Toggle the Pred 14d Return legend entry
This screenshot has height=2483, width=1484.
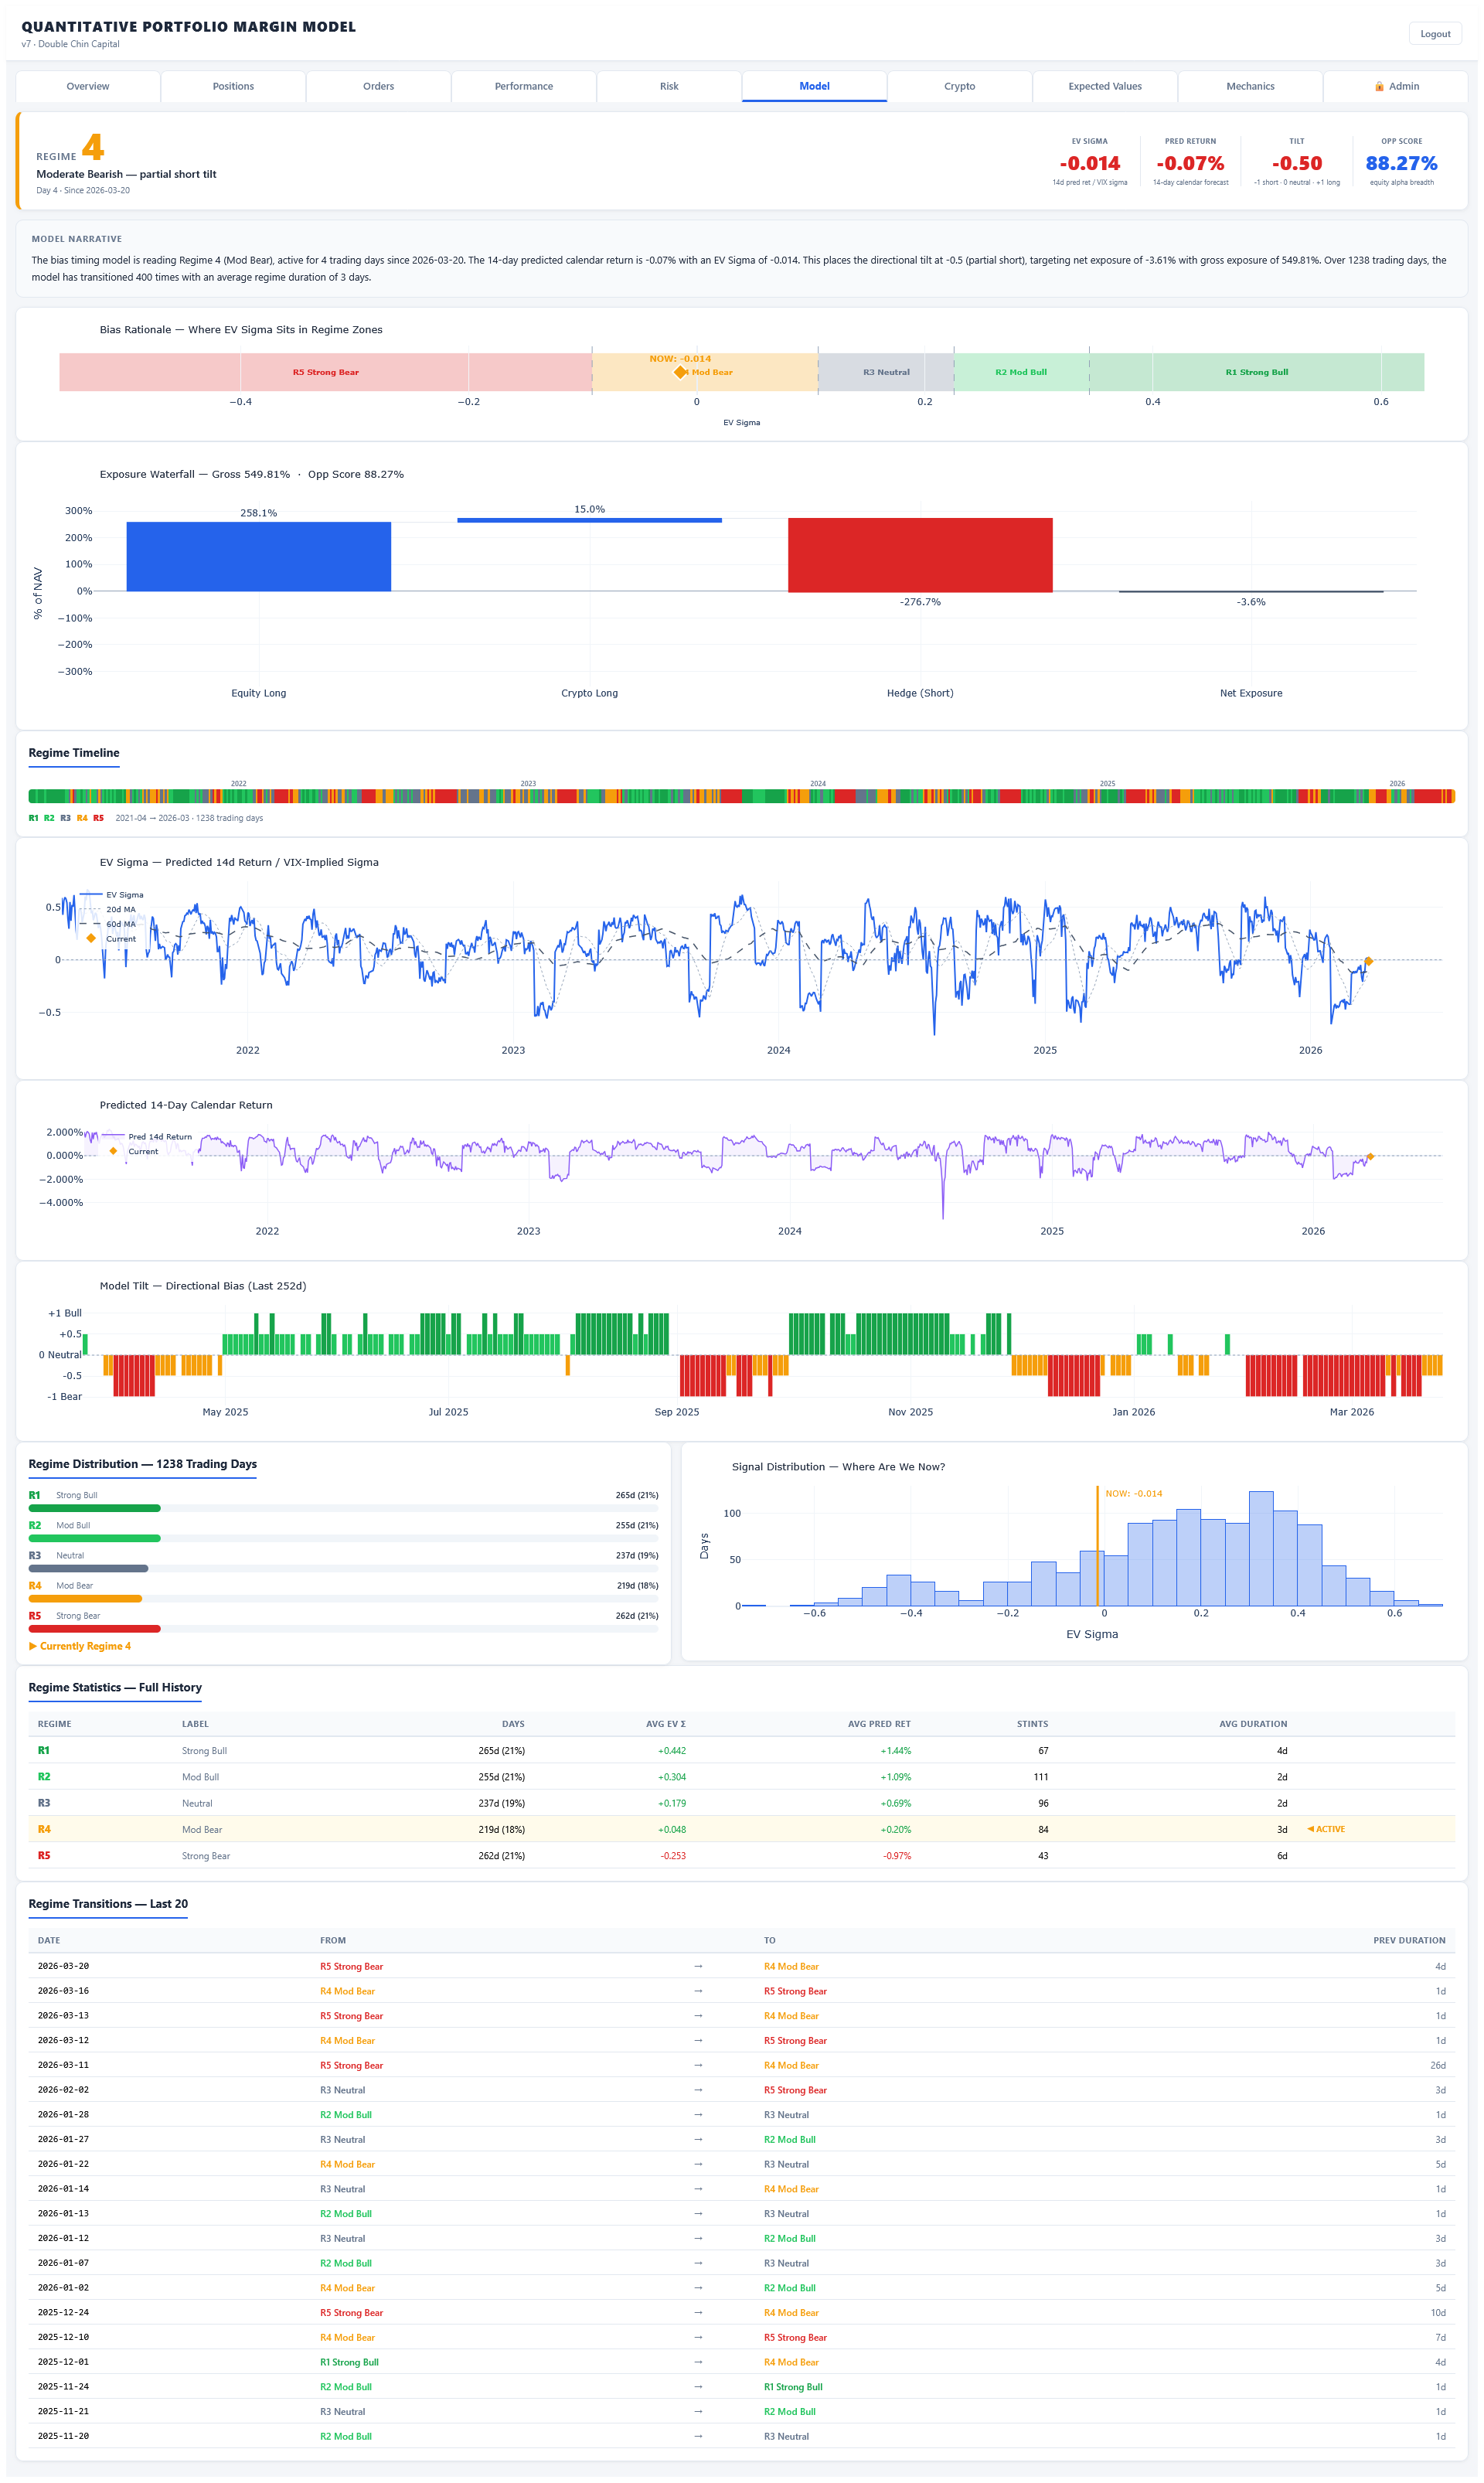coord(146,1136)
